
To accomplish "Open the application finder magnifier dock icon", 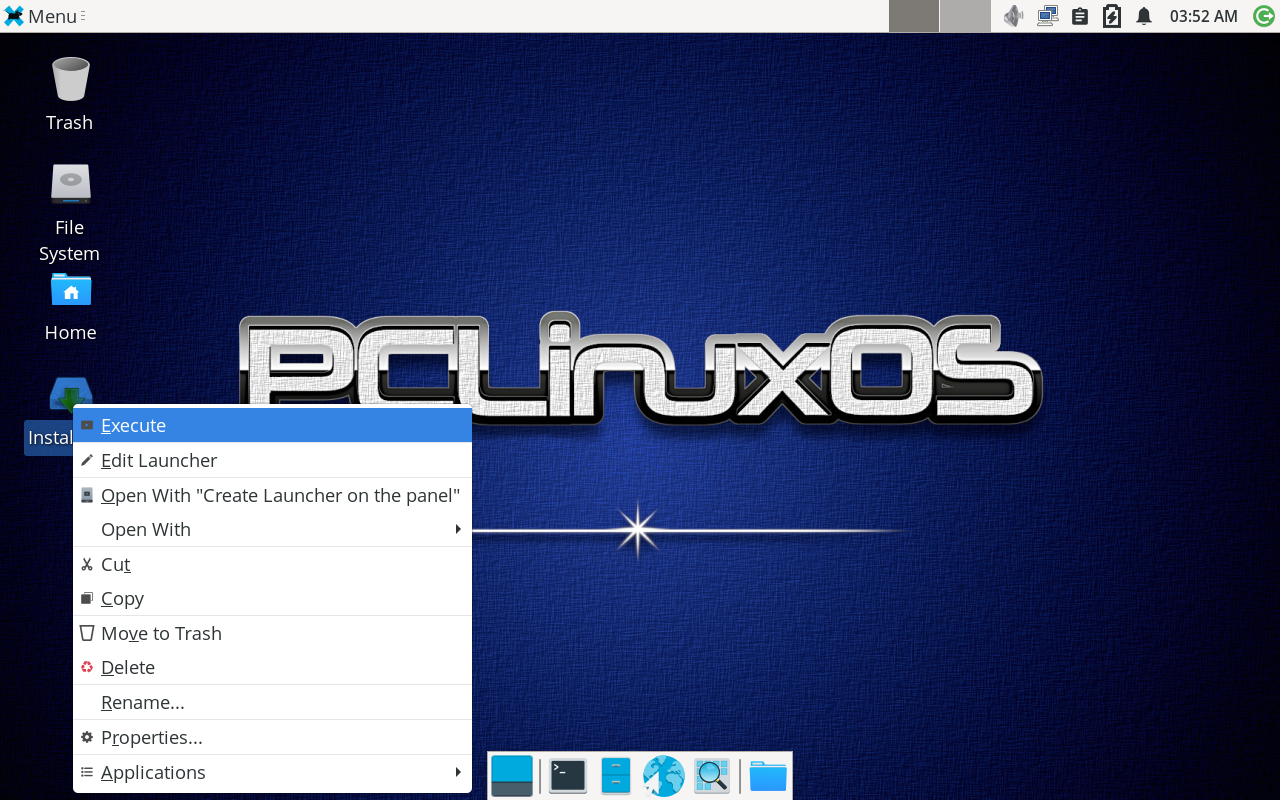I will click(x=712, y=776).
